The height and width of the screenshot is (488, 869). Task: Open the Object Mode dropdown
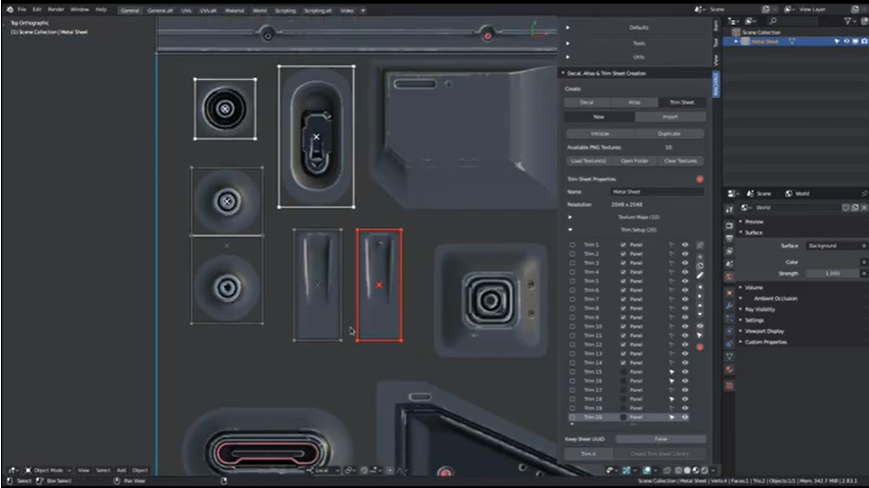click(50, 470)
